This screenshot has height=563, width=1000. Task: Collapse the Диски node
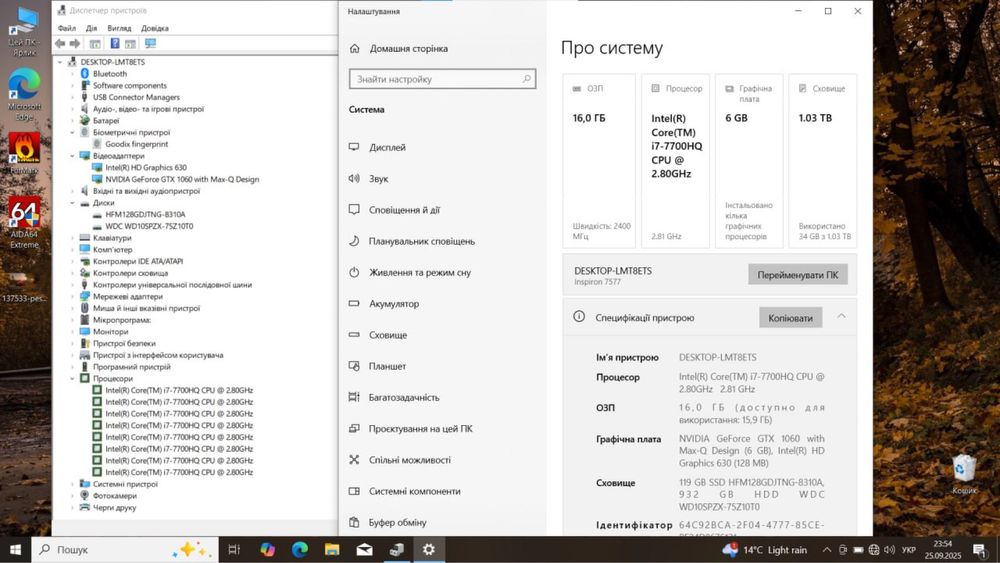click(x=72, y=203)
